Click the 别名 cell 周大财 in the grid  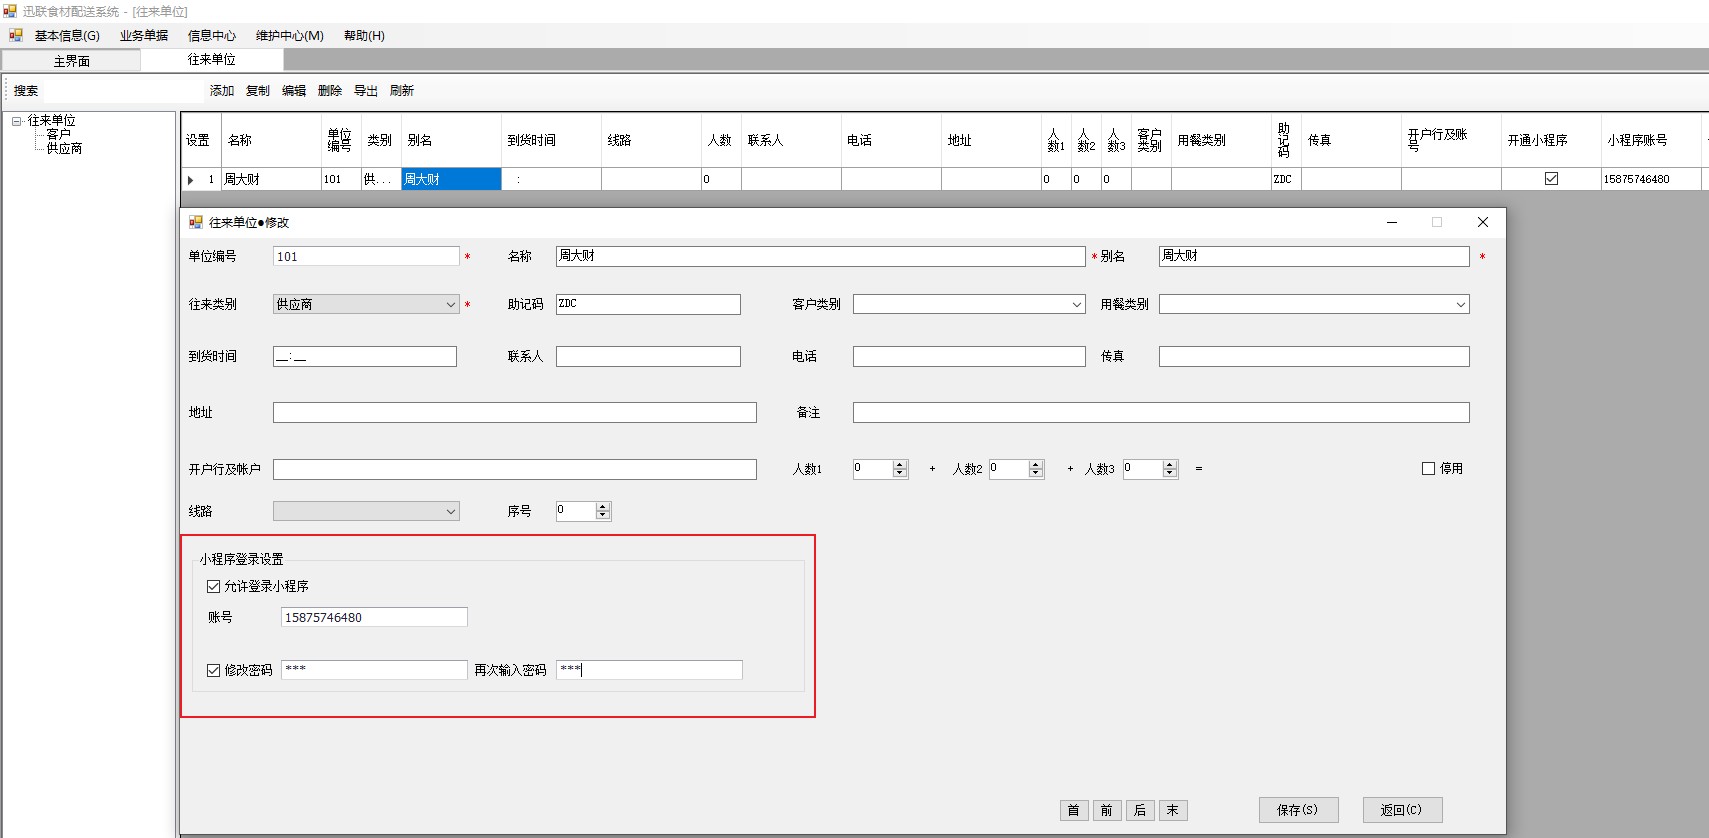pos(451,179)
